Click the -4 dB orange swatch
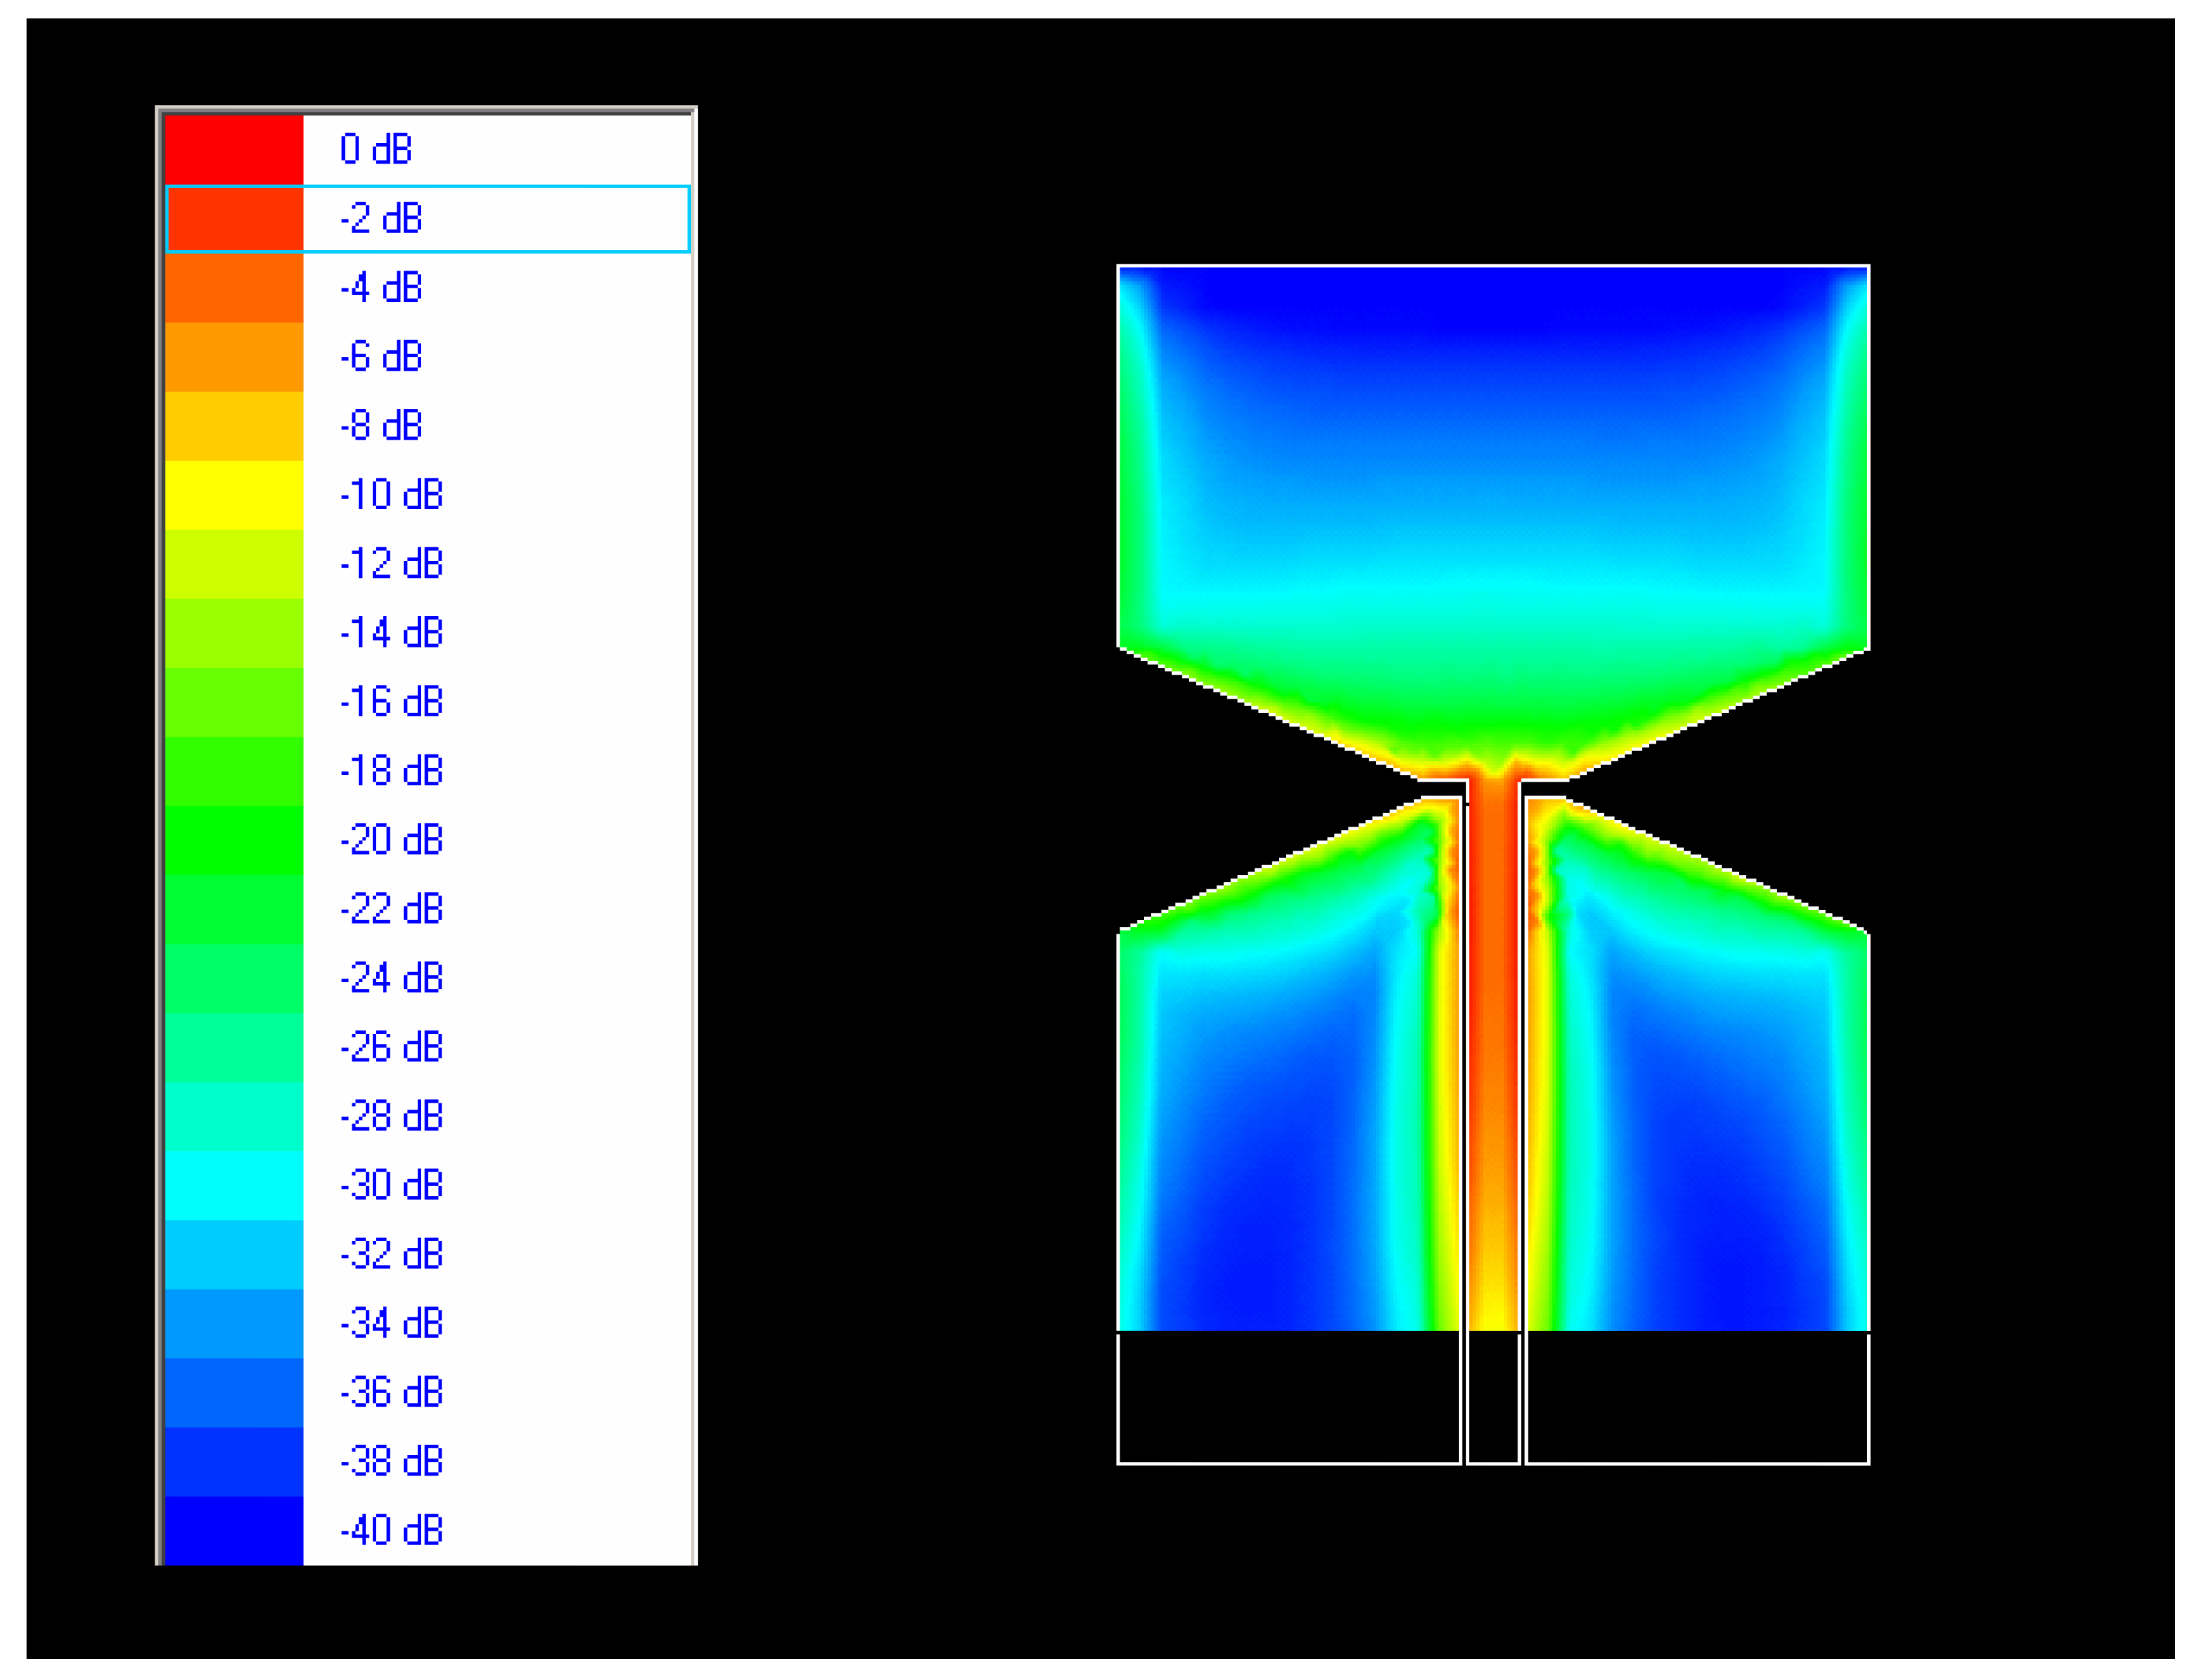The height and width of the screenshot is (1680, 2199). 233,288
